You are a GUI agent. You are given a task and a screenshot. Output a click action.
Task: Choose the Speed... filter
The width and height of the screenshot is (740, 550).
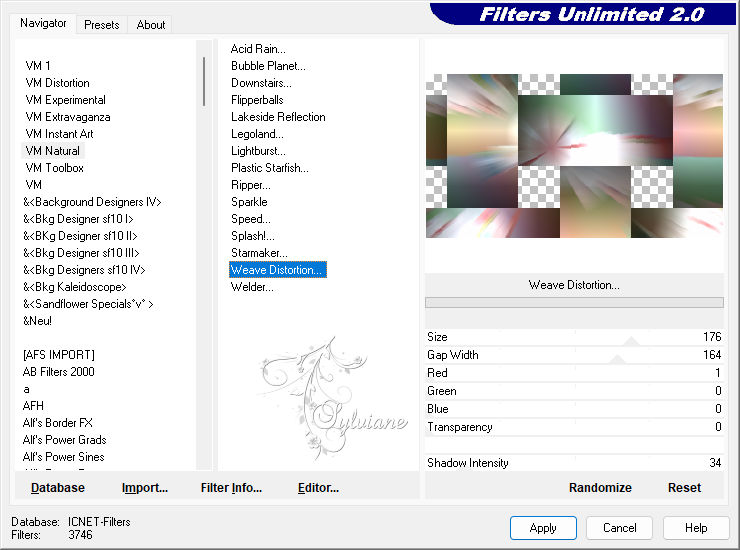(251, 219)
